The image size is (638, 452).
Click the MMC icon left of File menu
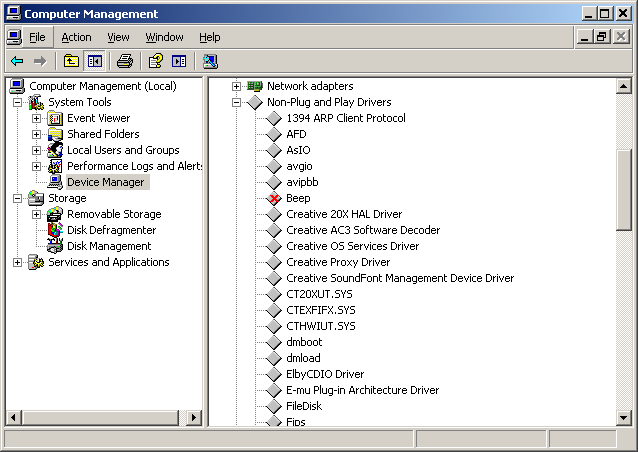point(14,37)
